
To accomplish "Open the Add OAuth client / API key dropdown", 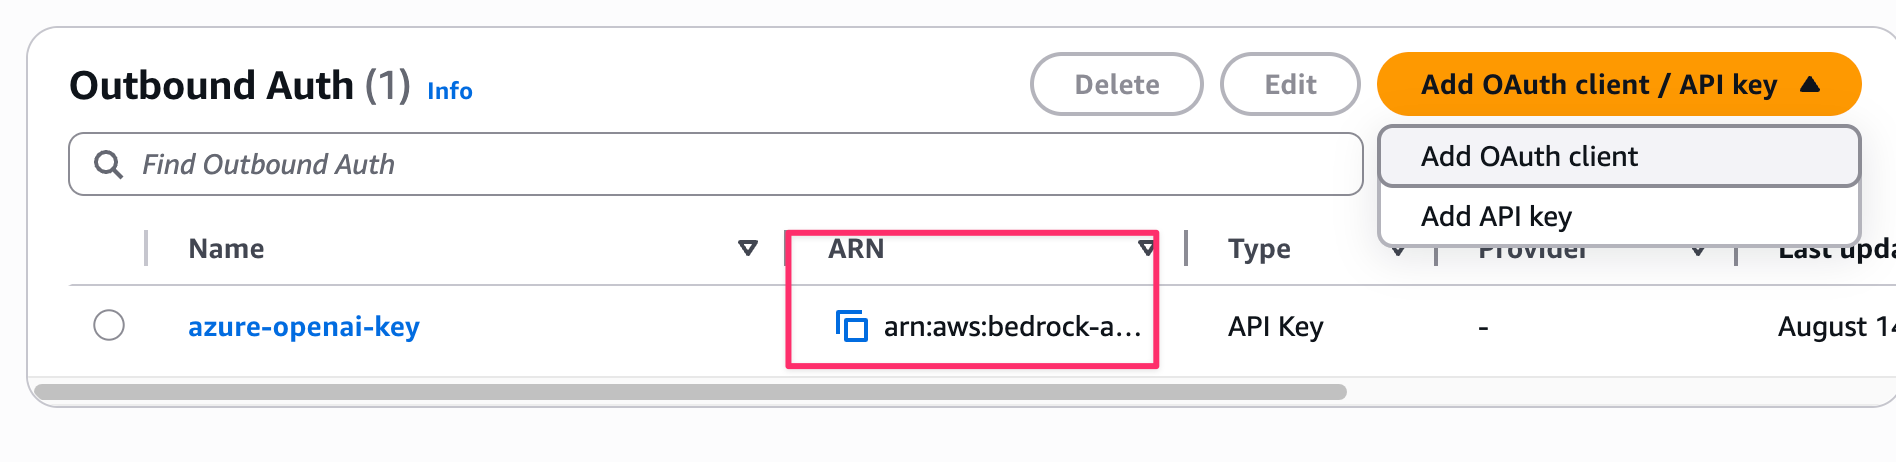I will [x=1619, y=84].
